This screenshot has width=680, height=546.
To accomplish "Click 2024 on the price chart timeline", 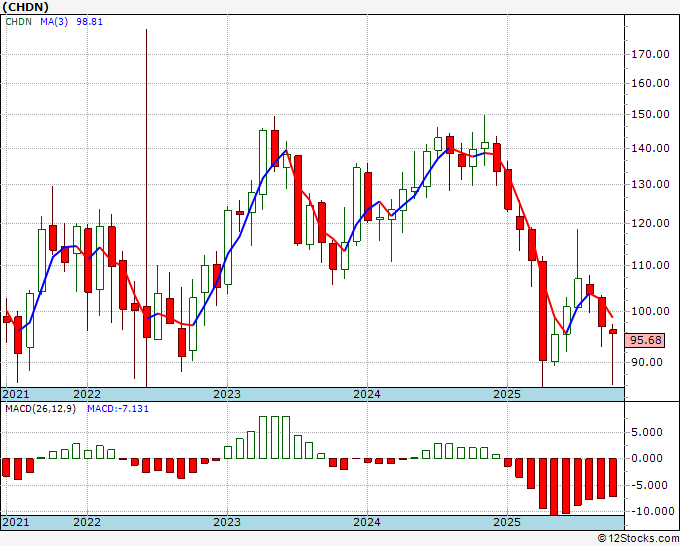I will [x=367, y=394].
